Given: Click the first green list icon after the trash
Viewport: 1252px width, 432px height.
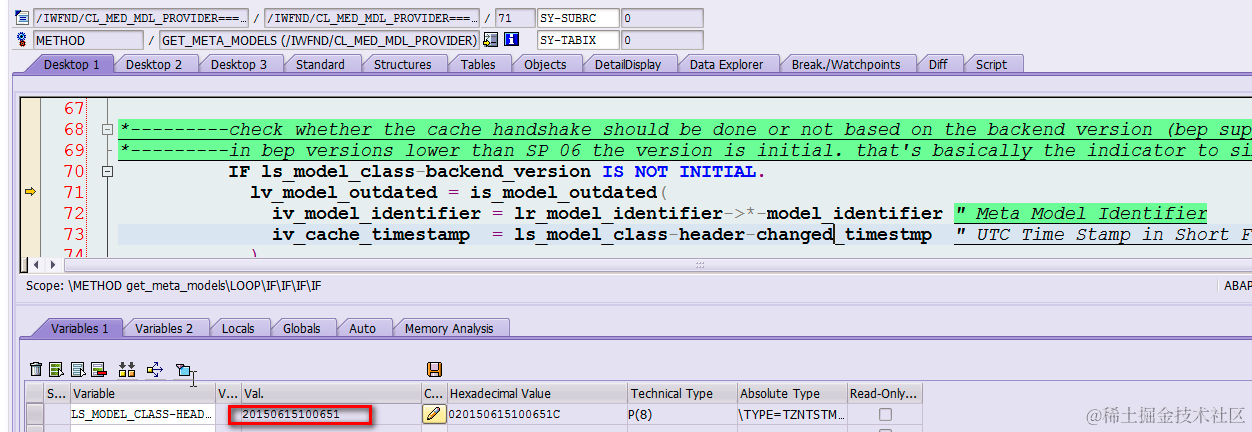Looking at the screenshot, I should pyautogui.click(x=56, y=369).
